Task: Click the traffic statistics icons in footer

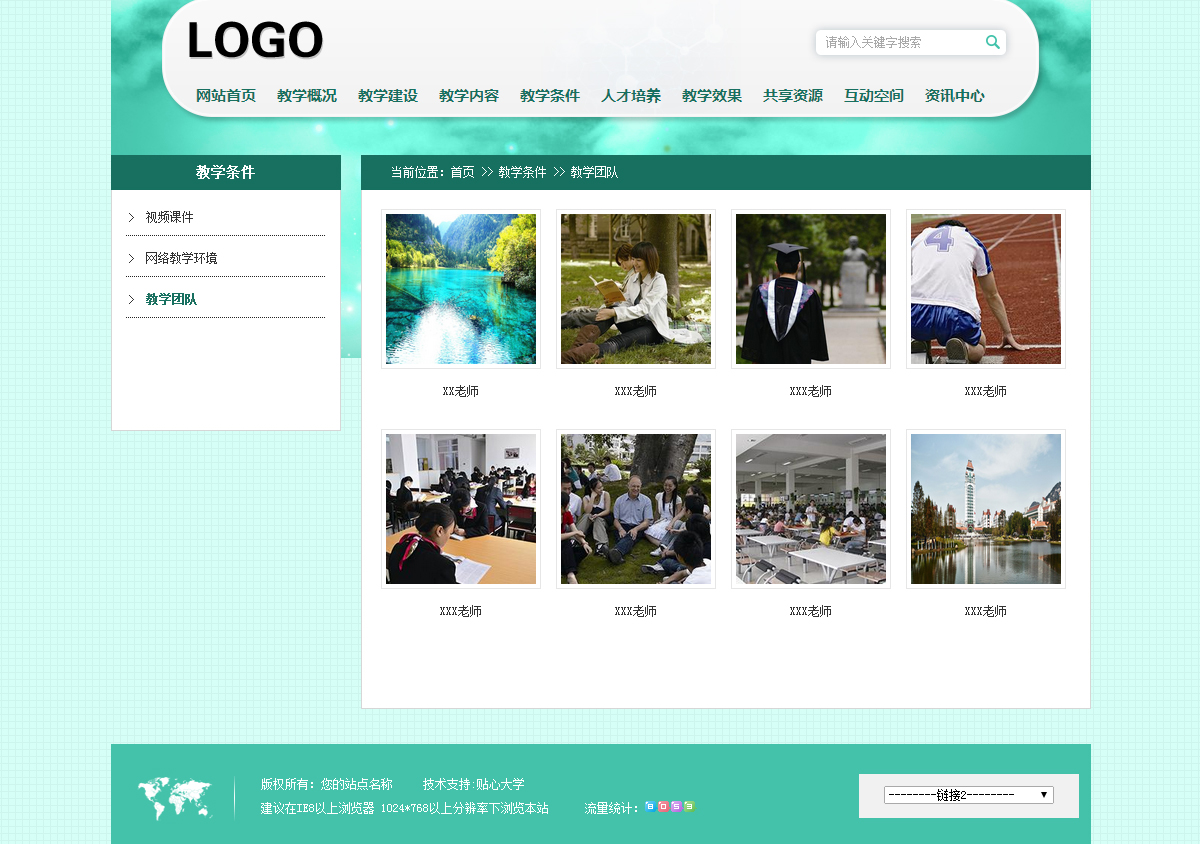Action: coord(669,806)
